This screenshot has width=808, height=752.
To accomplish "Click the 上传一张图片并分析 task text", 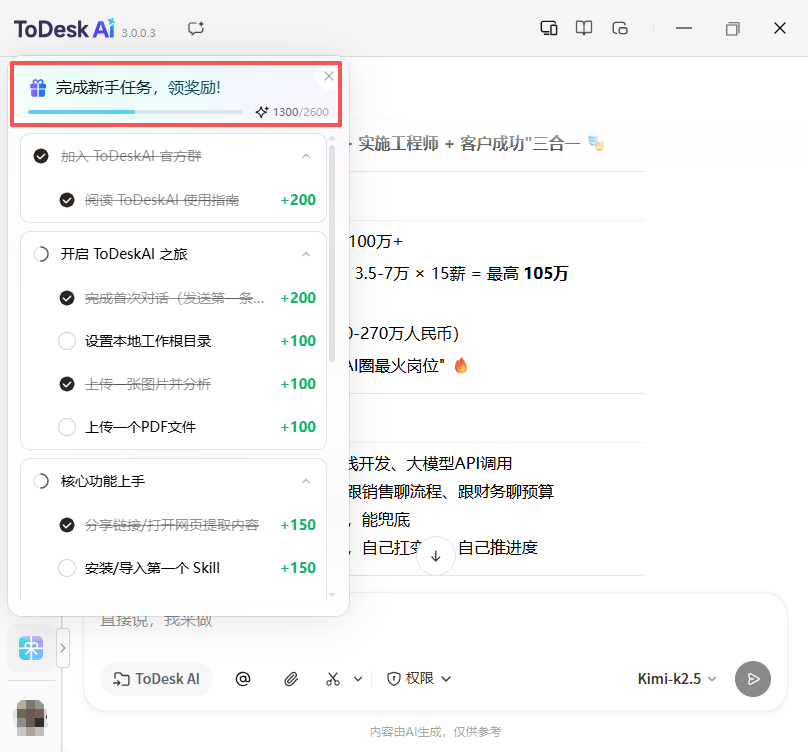I will pos(148,384).
